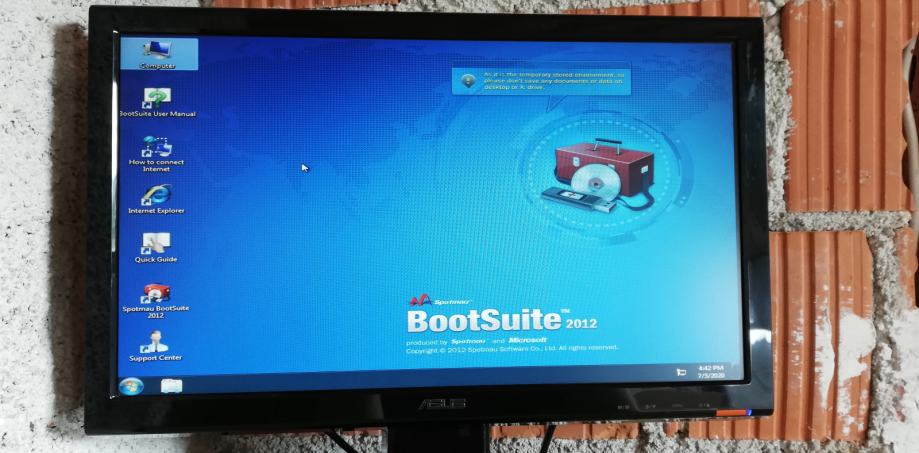Open the BootSuite User Manual shortcut
Image resolution: width=919 pixels, height=453 pixels.
pyautogui.click(x=157, y=103)
